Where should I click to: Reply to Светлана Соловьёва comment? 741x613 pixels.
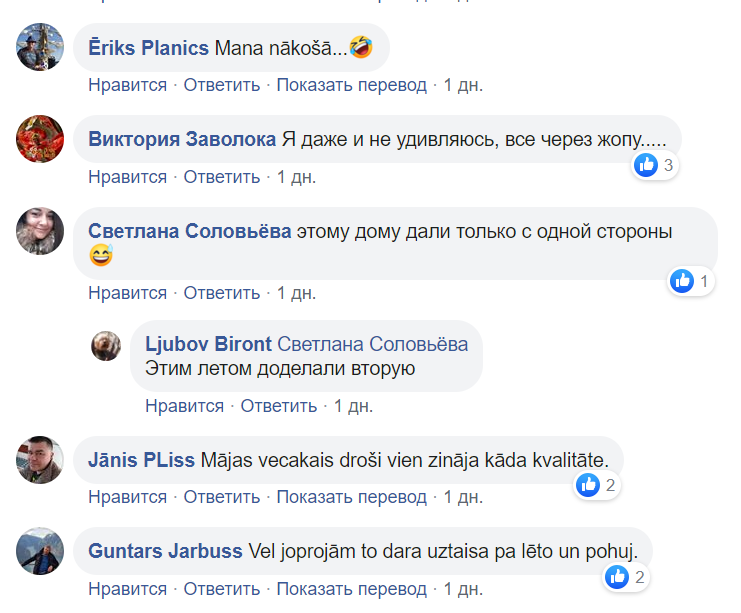pyautogui.click(x=222, y=293)
